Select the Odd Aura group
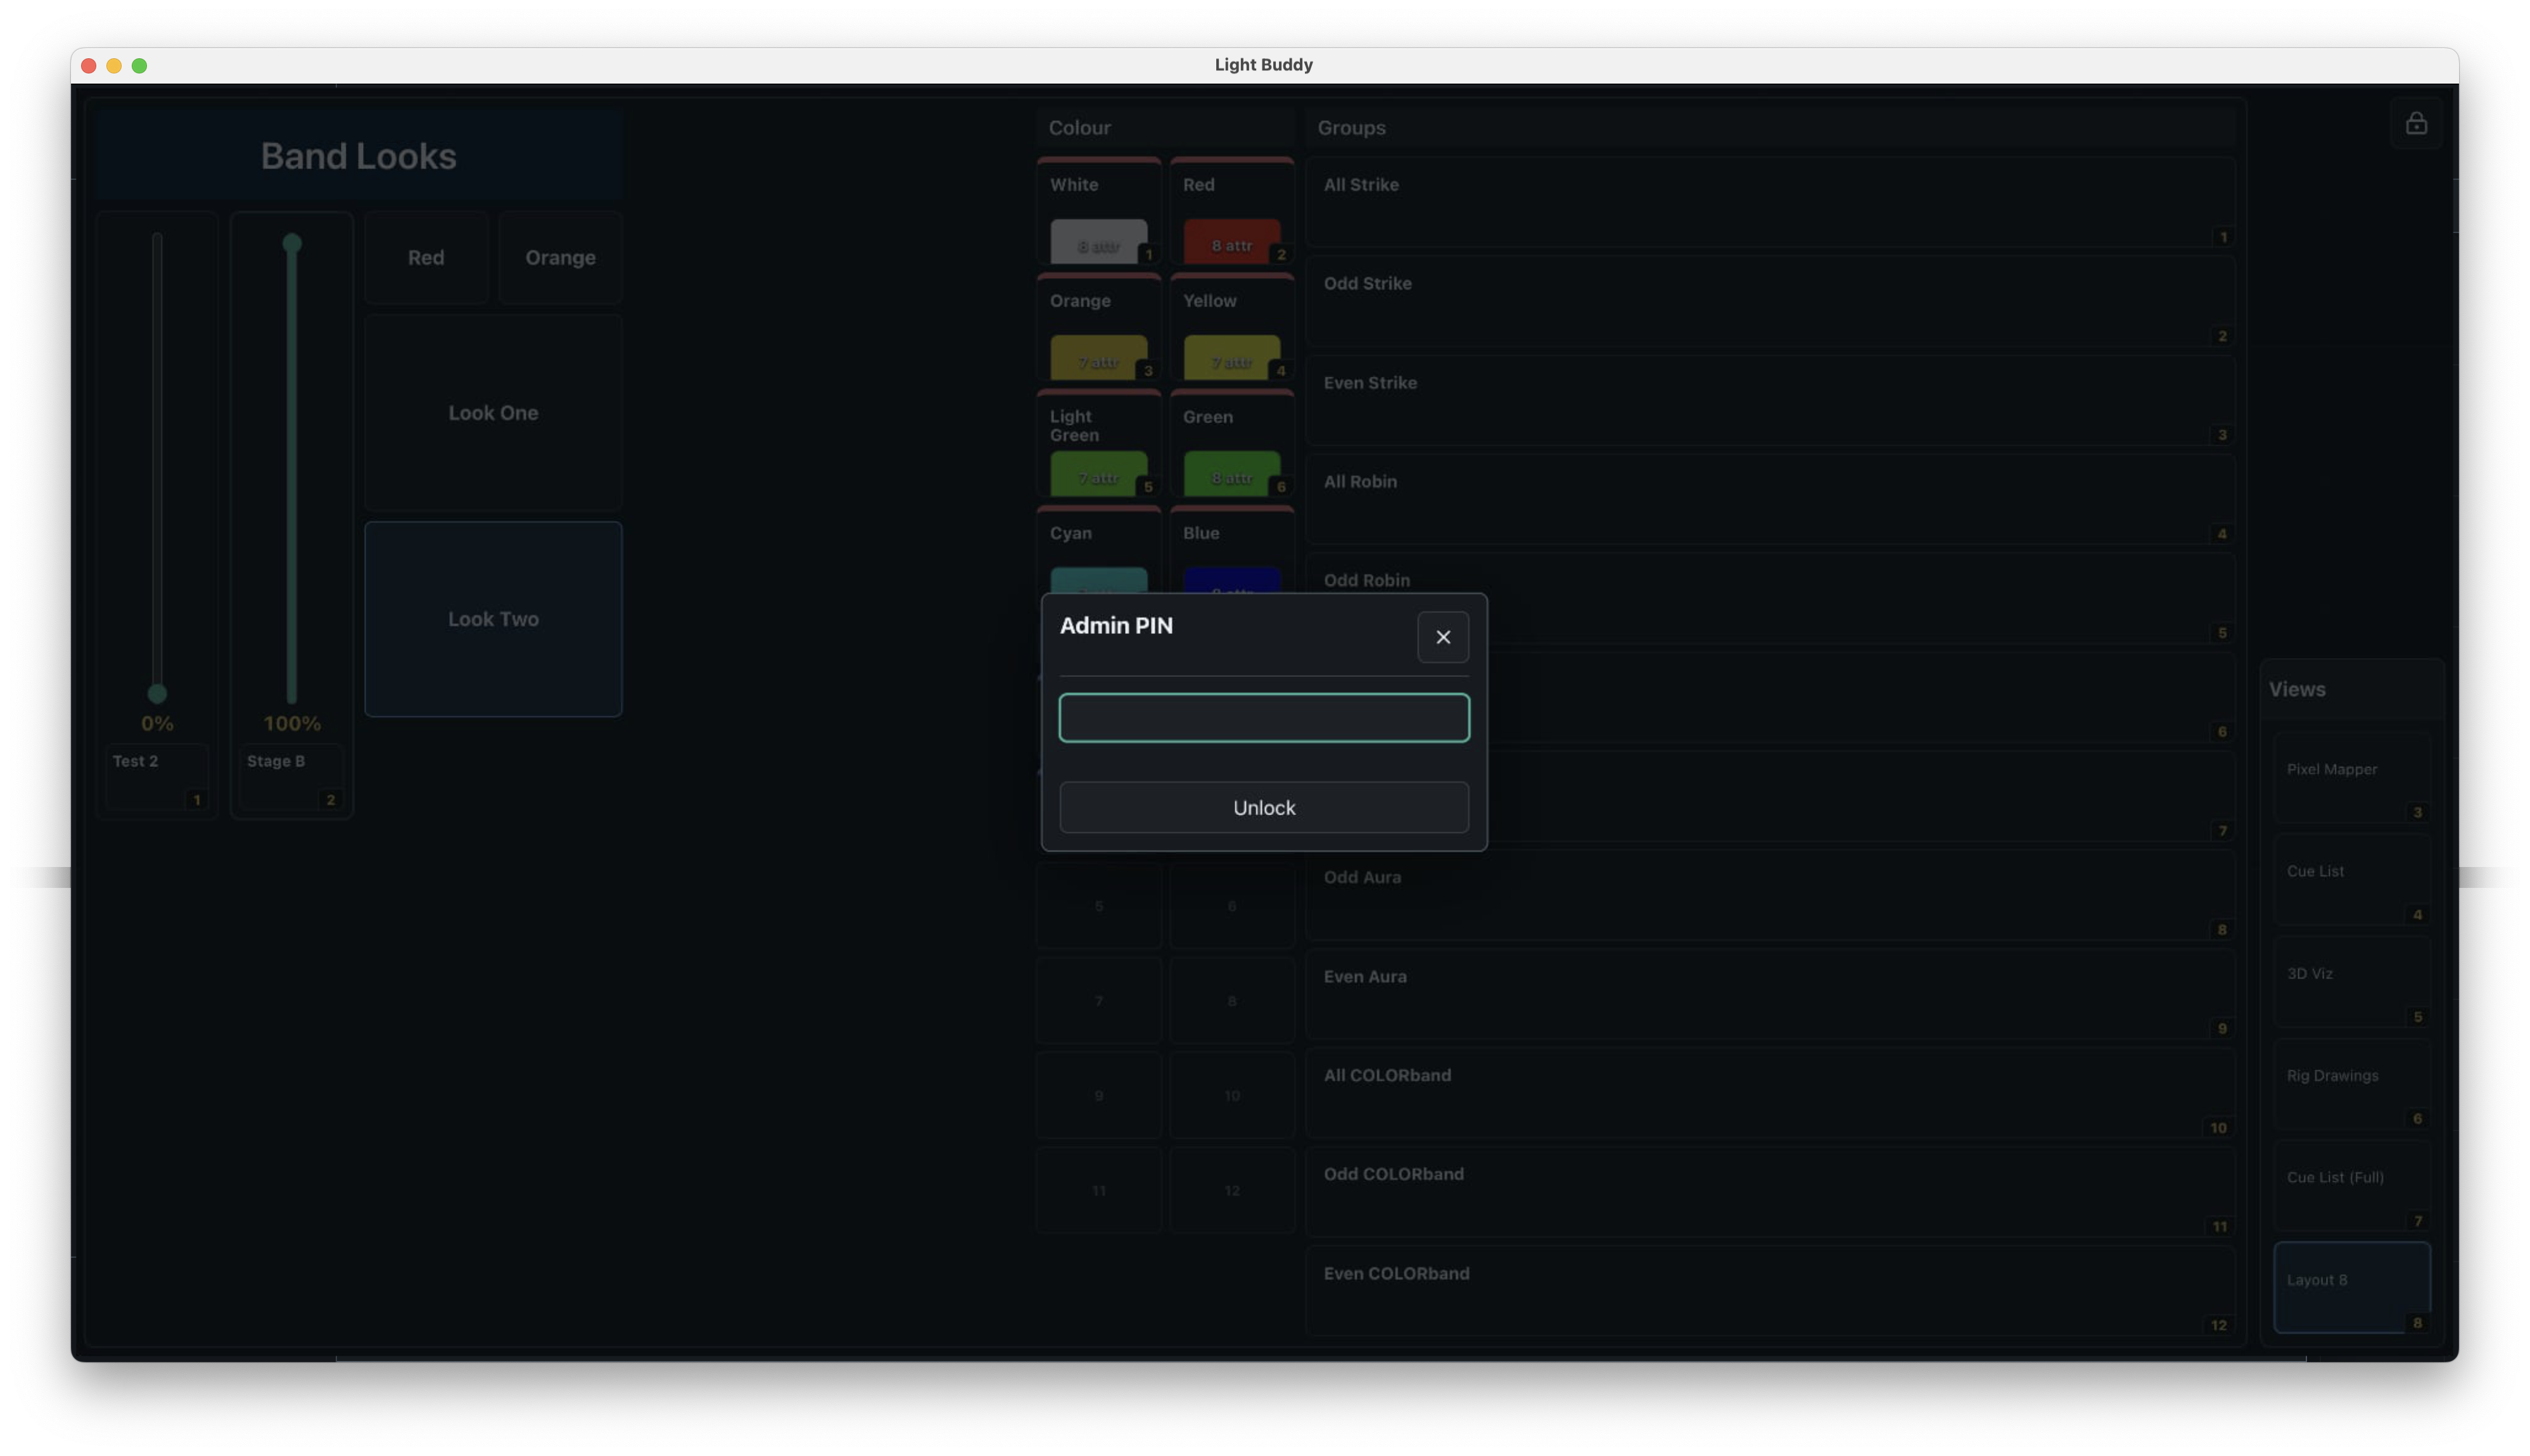2530x1456 pixels. (1770, 895)
